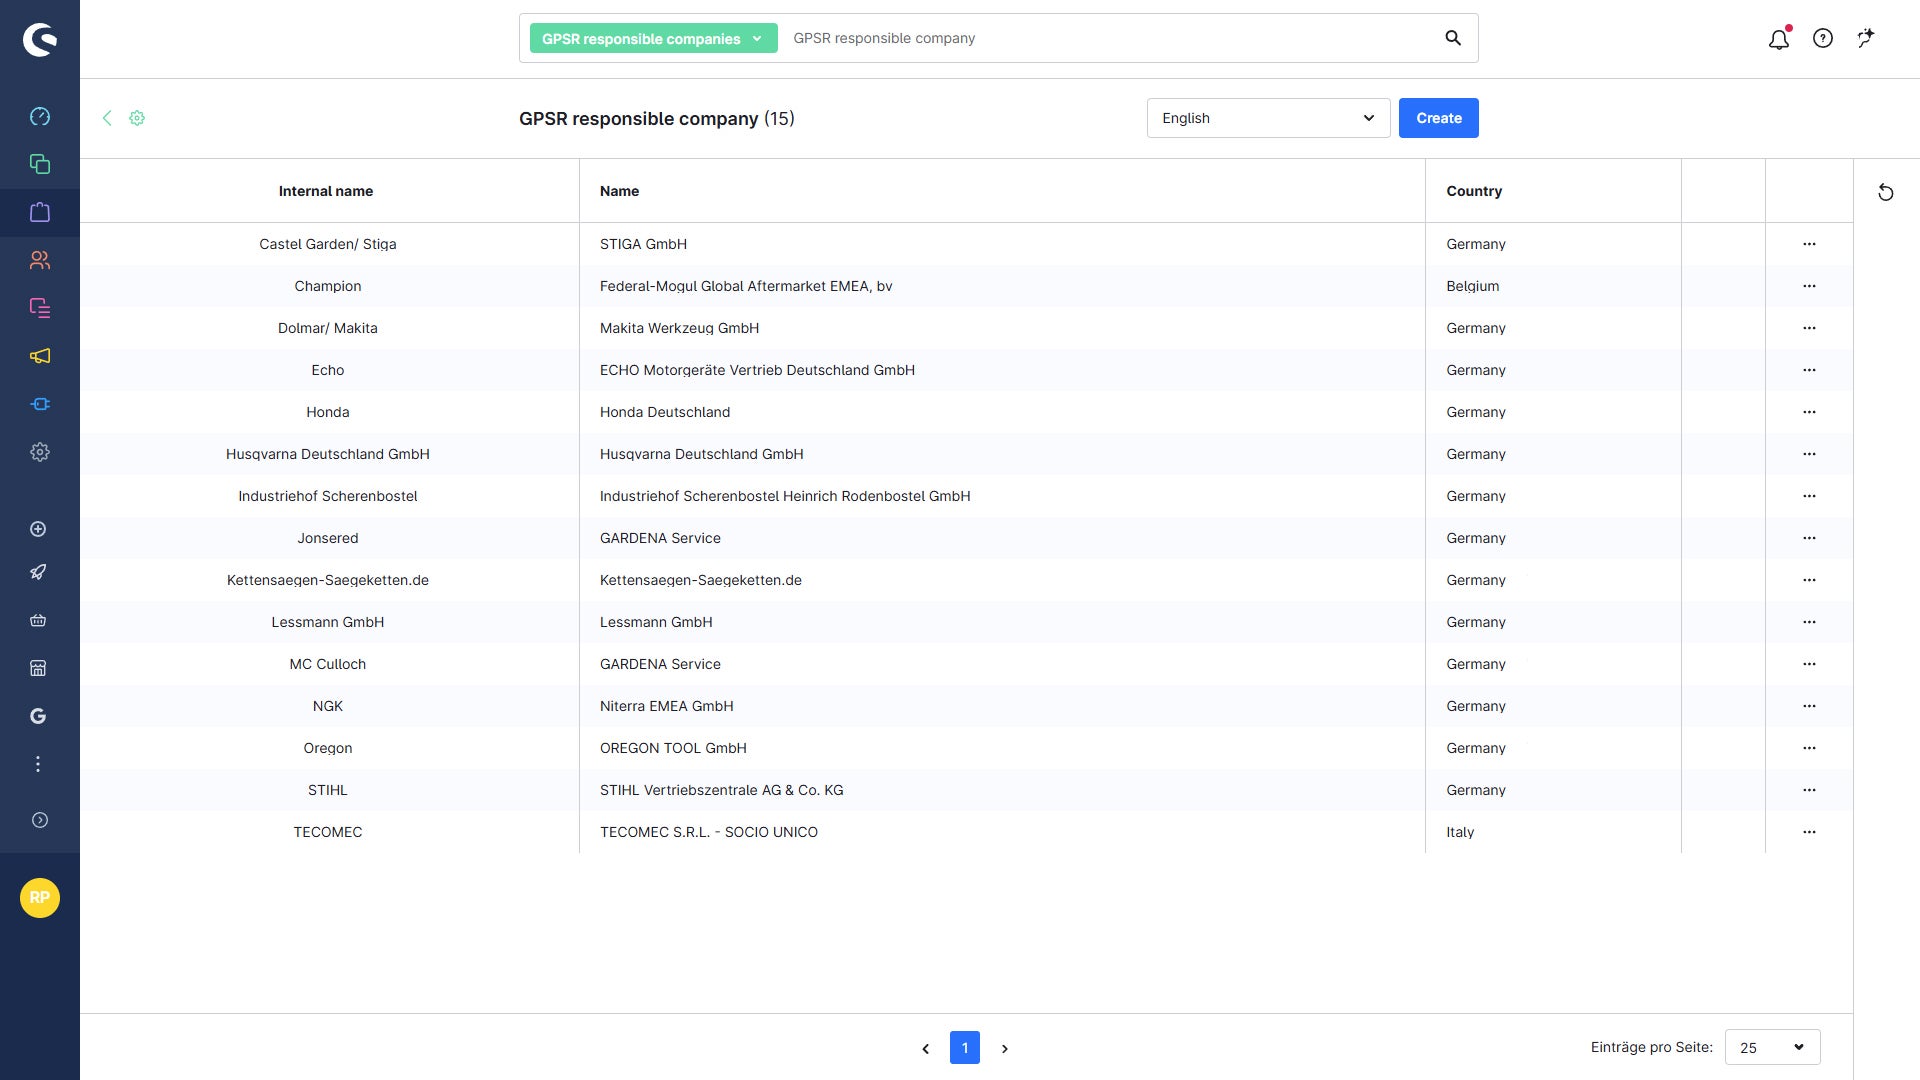Go back with the left chevron
The width and height of the screenshot is (1920, 1080).
click(x=107, y=118)
